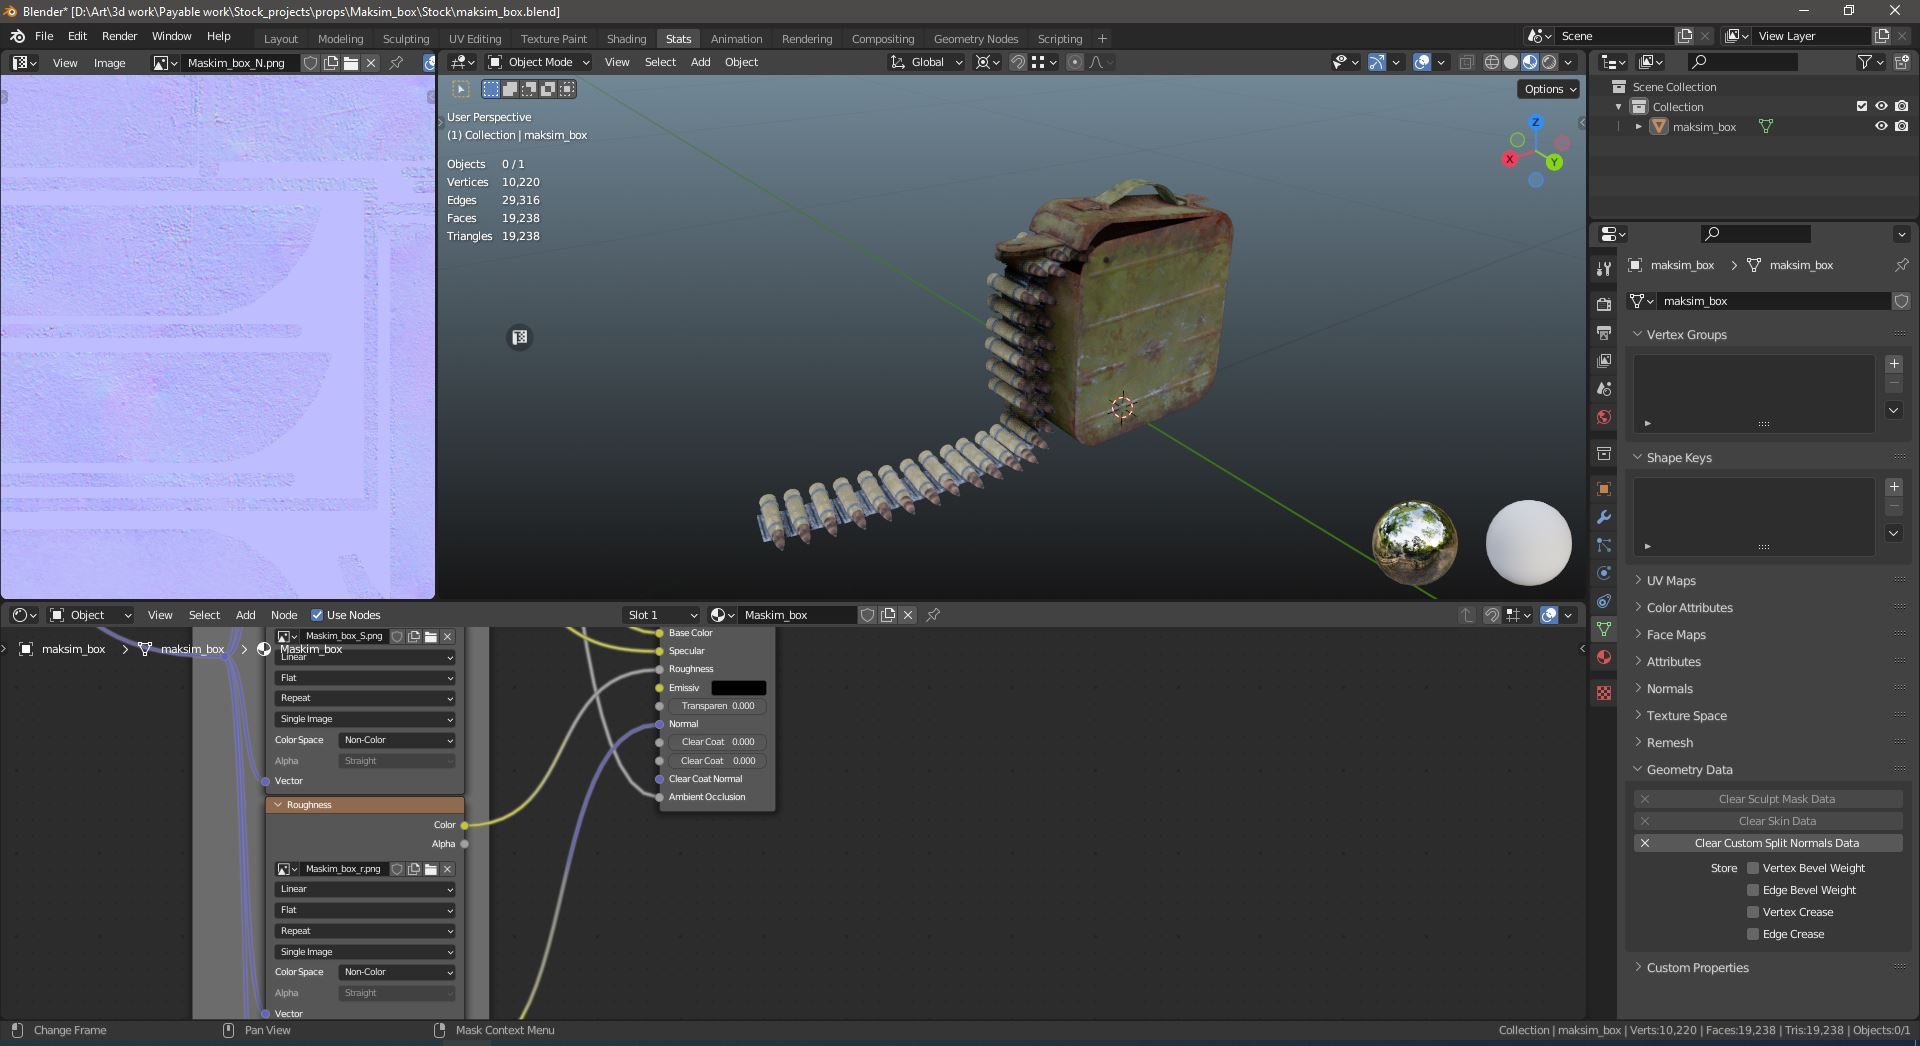Viewport: 1920px width, 1046px height.
Task: Open the Object properties tab
Action: (1604, 489)
